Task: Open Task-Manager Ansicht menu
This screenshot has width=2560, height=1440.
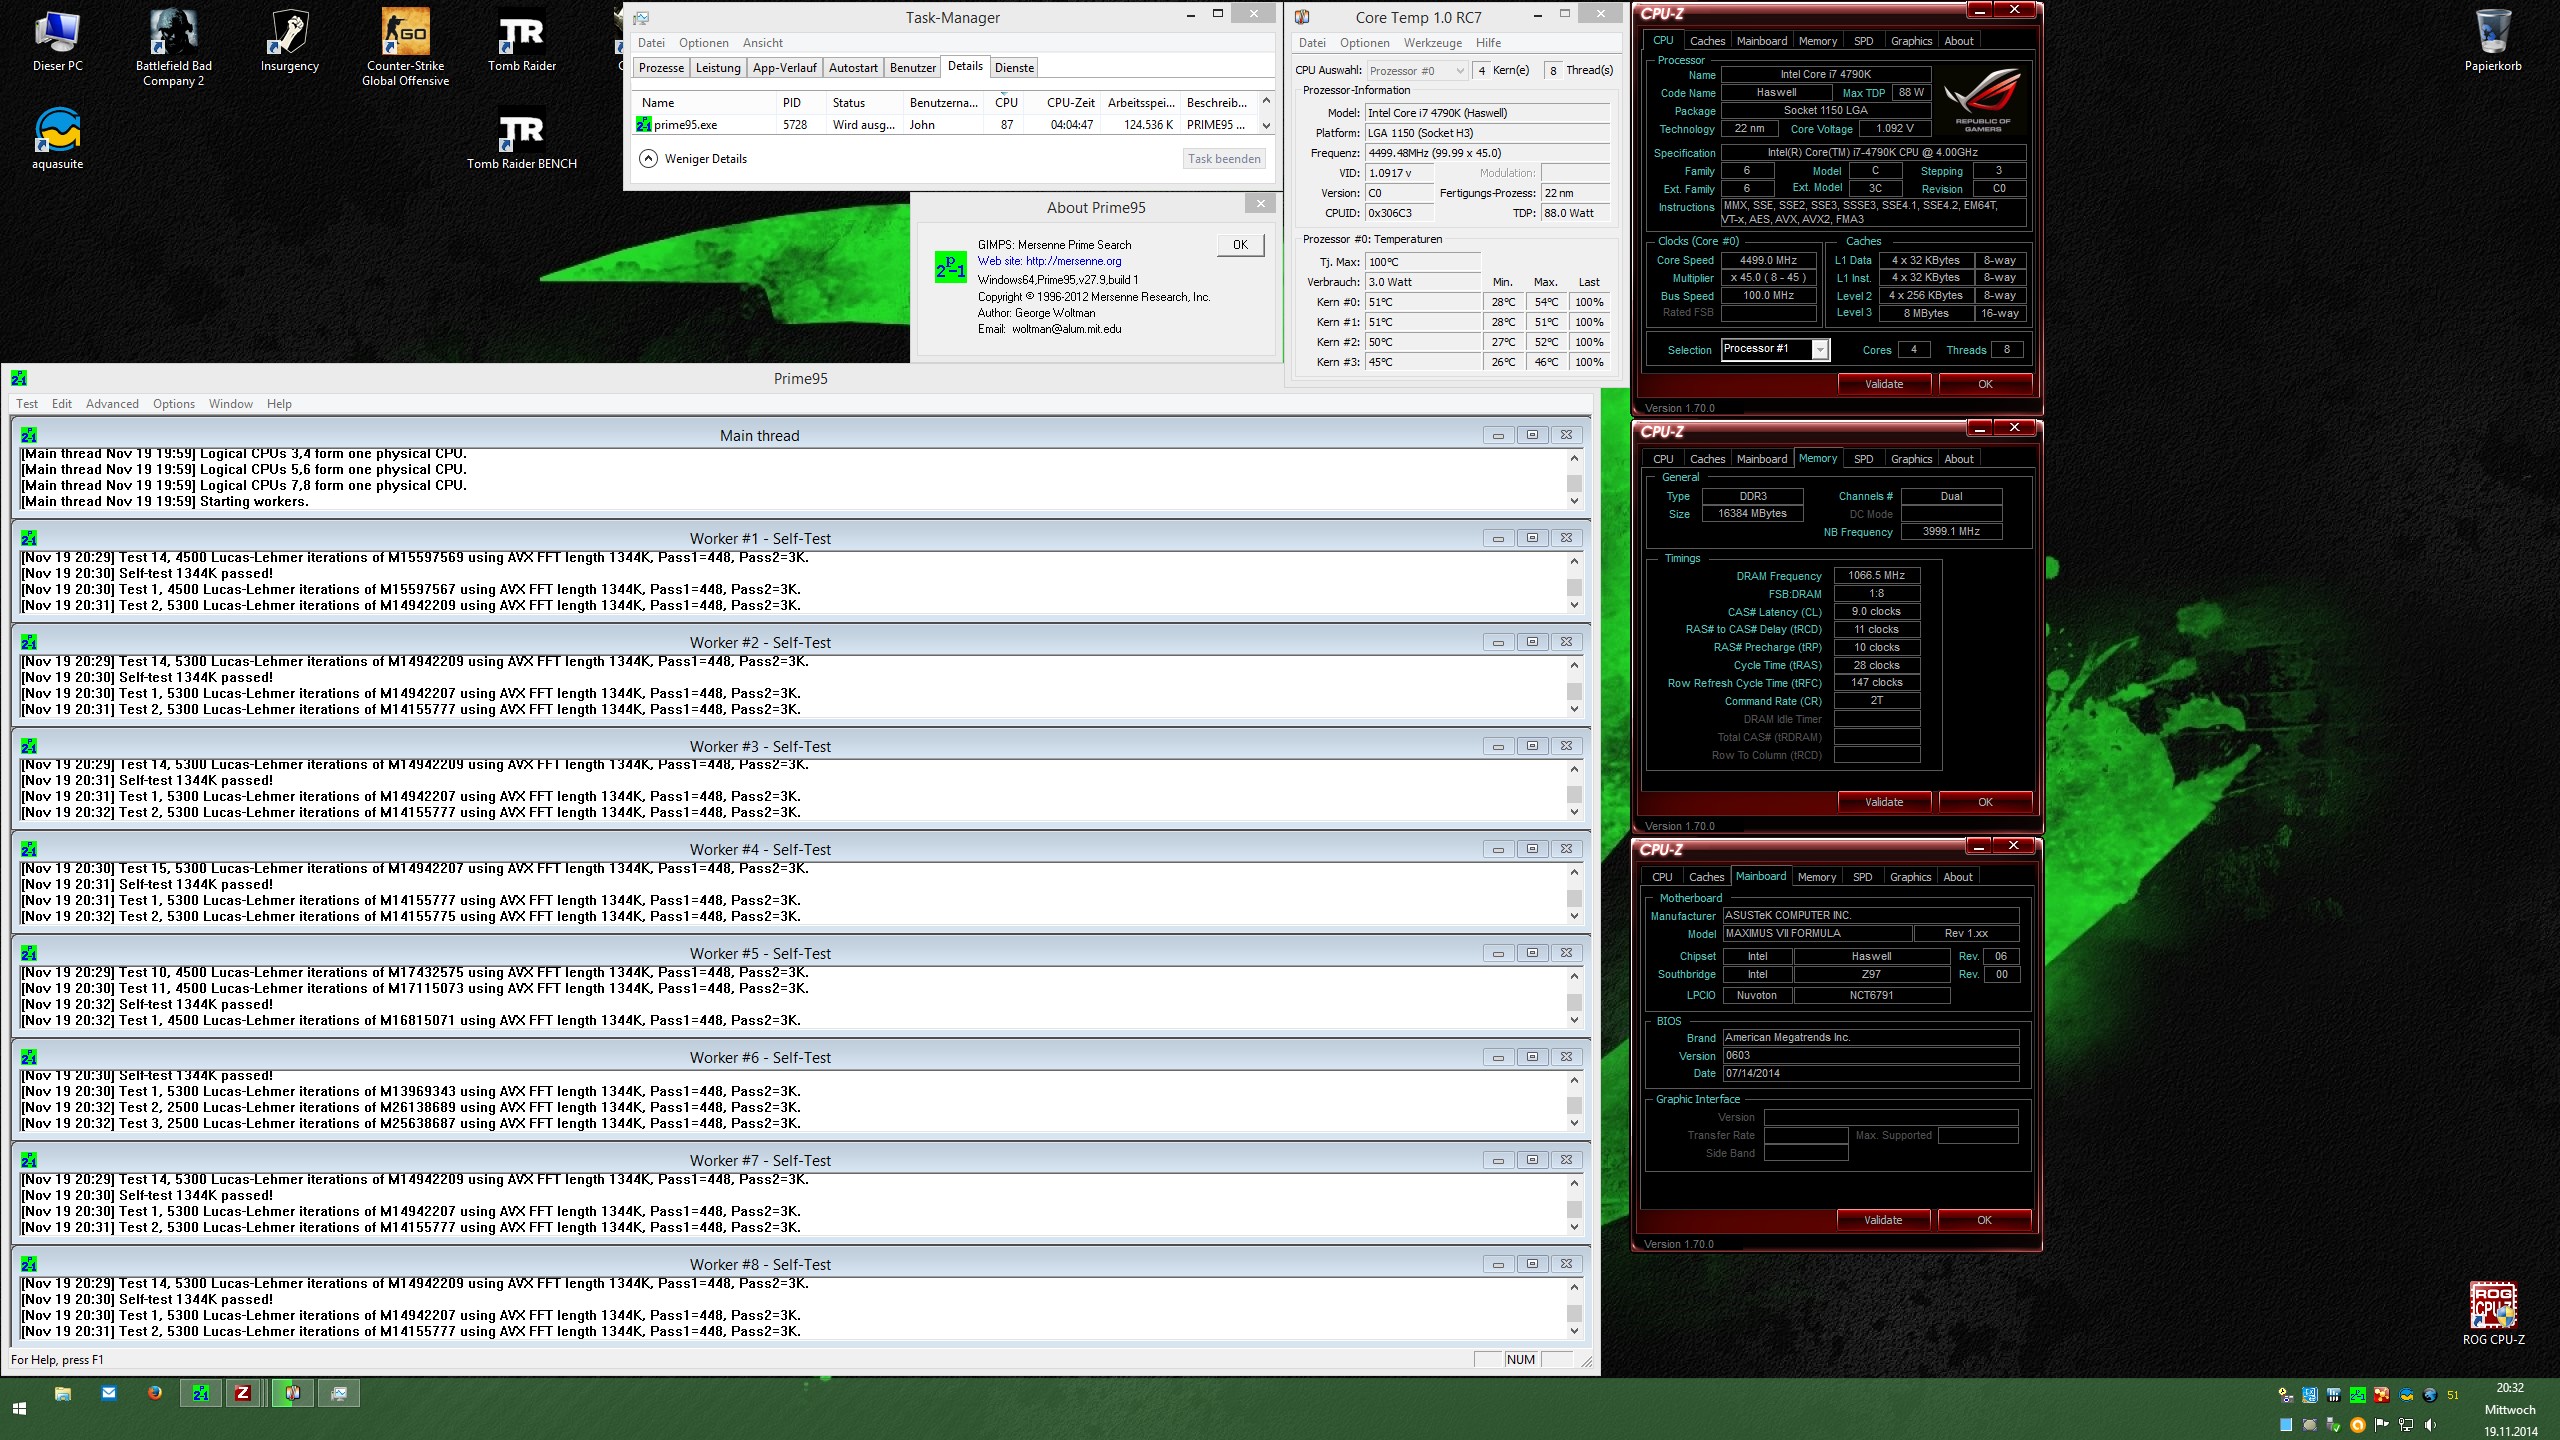Action: tap(763, 43)
